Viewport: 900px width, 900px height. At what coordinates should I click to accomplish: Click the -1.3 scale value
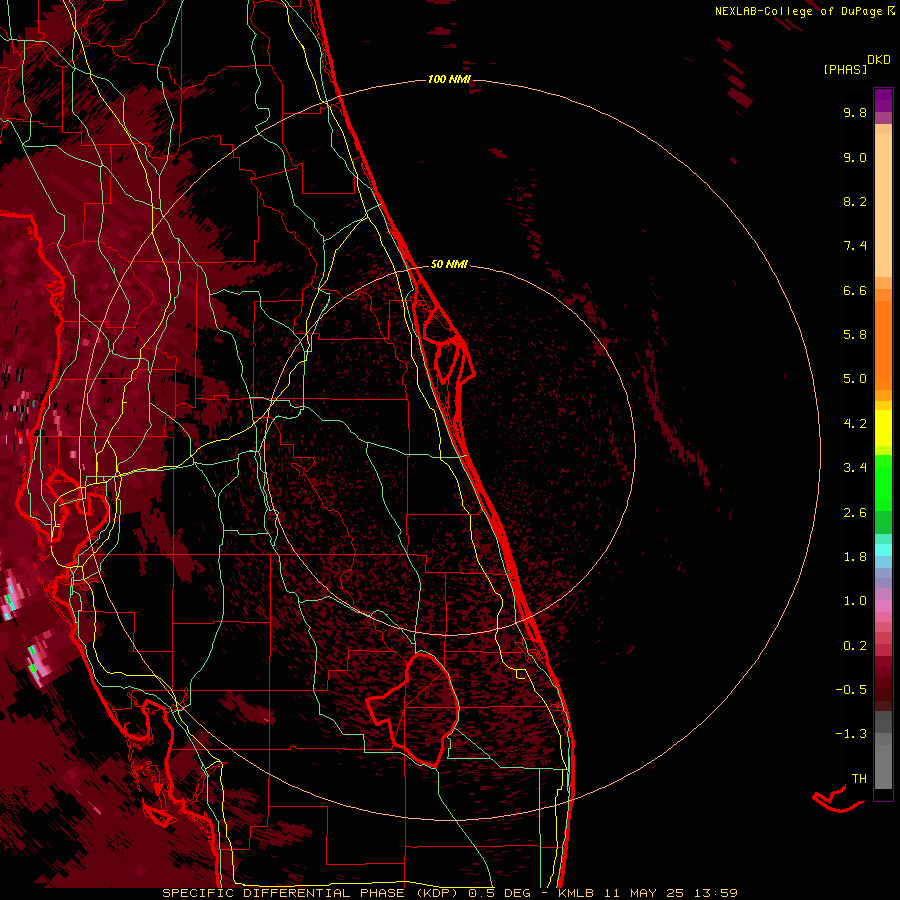[x=851, y=734]
